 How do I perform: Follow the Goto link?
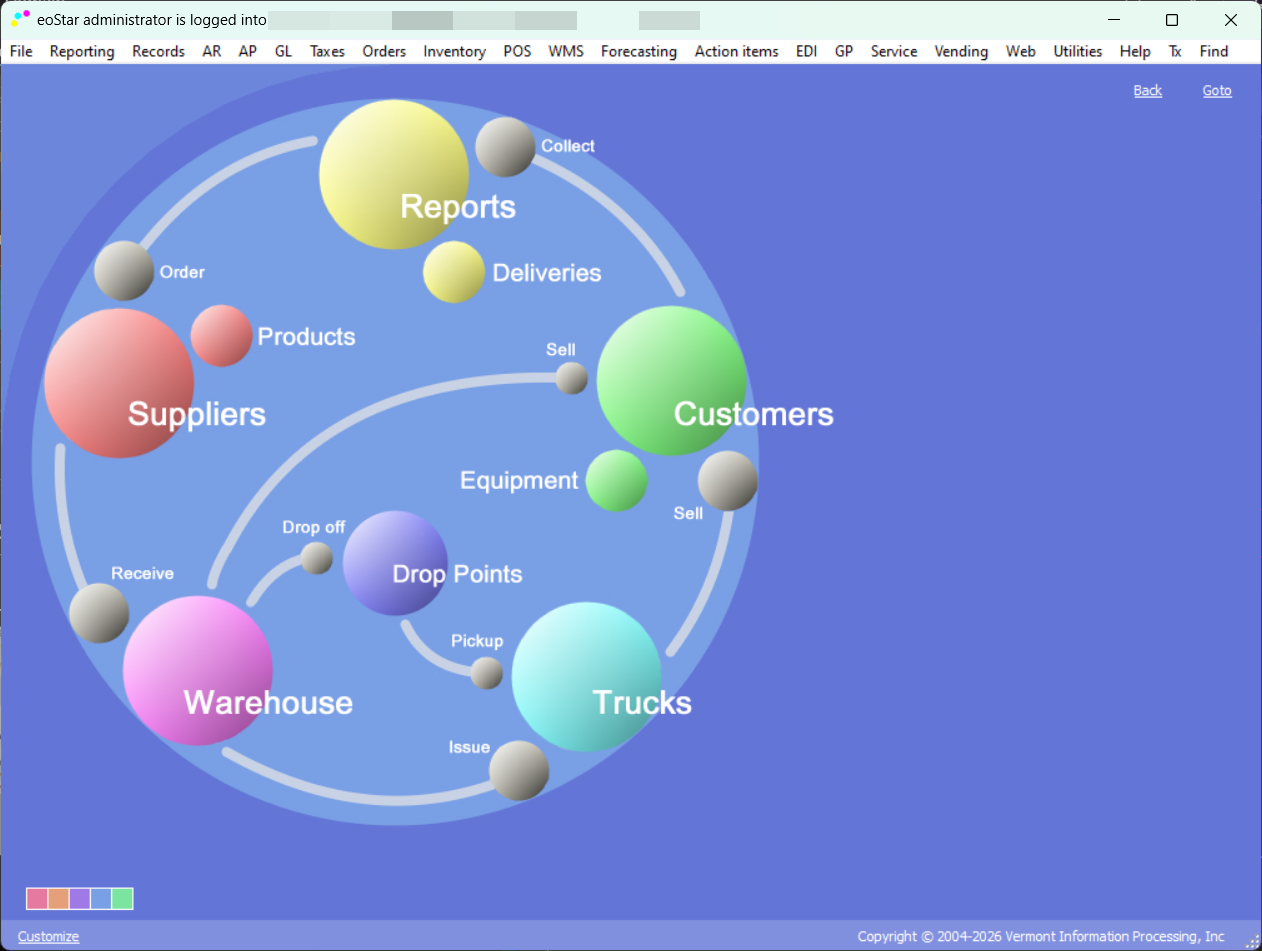tap(1217, 91)
